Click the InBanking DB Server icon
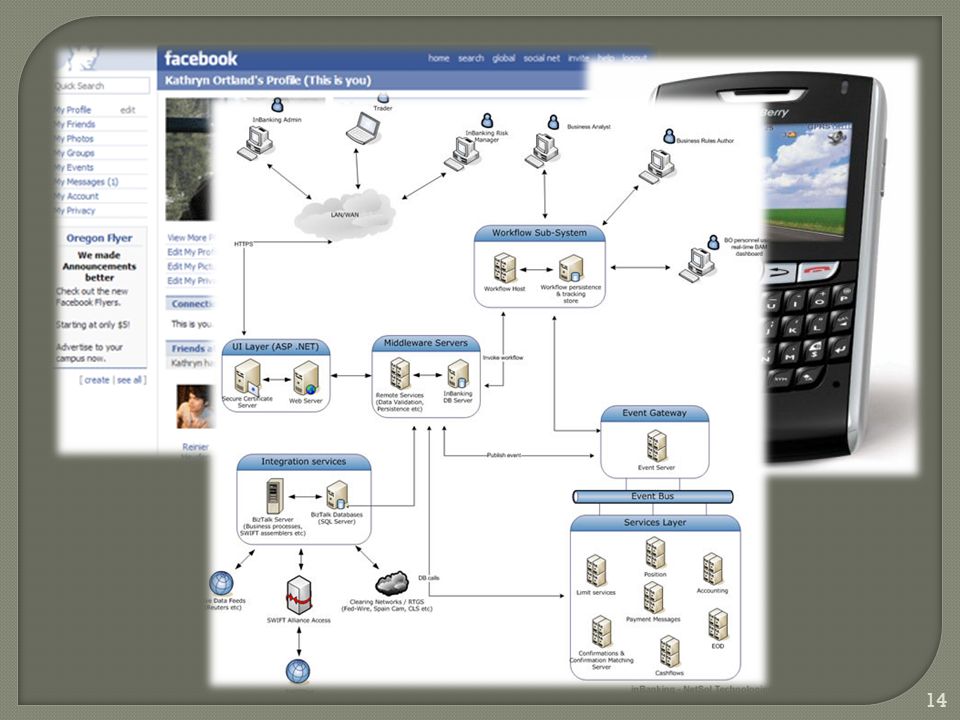 [457, 374]
